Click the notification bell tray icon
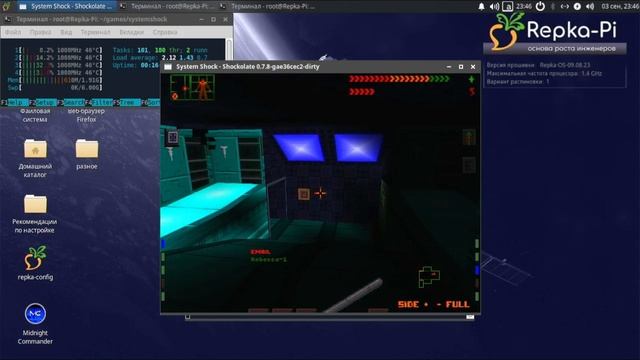This screenshot has height=360, width=640. point(482,6)
